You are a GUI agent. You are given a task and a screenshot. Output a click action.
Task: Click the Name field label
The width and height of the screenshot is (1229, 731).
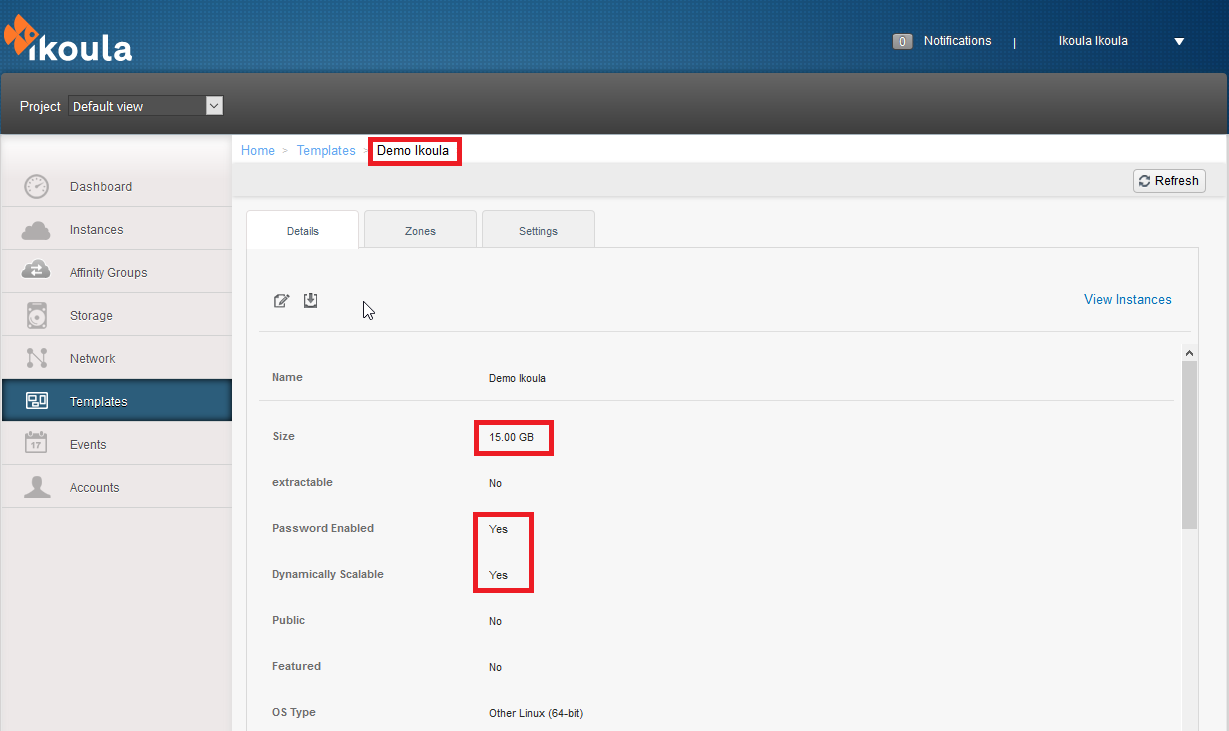287,378
